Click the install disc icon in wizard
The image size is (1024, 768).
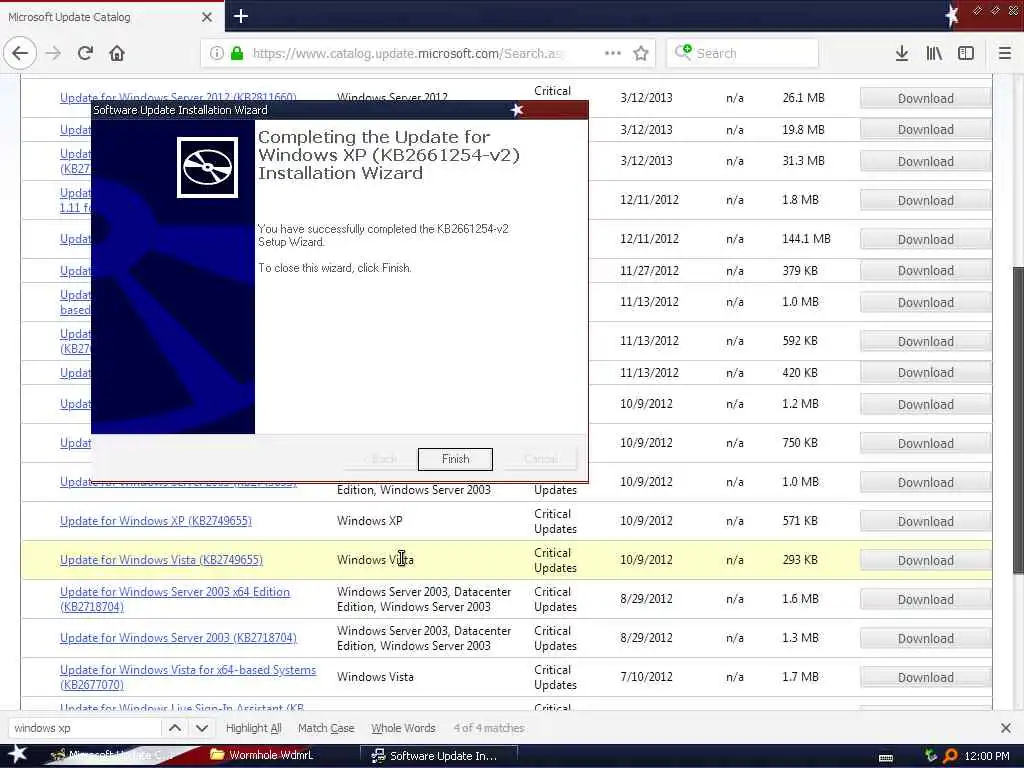(x=207, y=167)
